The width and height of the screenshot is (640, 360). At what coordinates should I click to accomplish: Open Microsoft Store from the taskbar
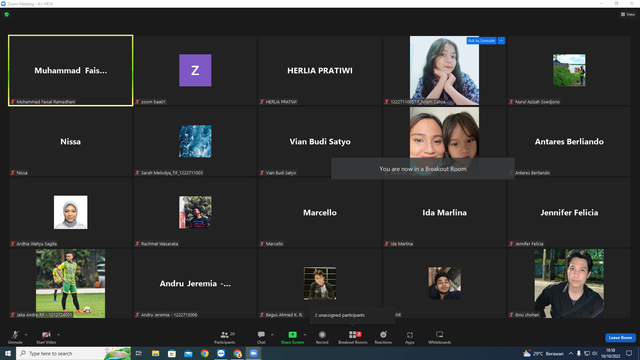coord(172,353)
